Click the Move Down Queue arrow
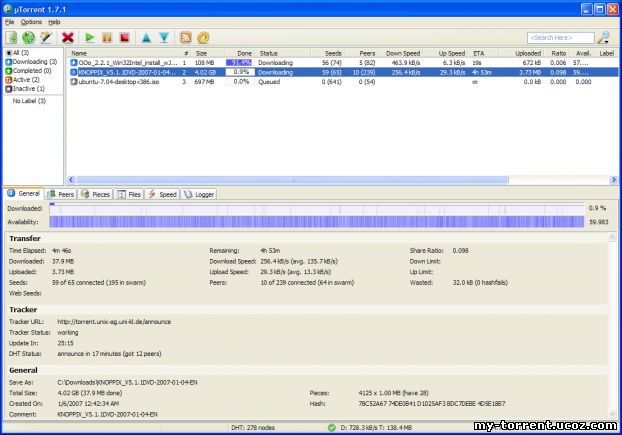The image size is (622, 435). pyautogui.click(x=164, y=38)
